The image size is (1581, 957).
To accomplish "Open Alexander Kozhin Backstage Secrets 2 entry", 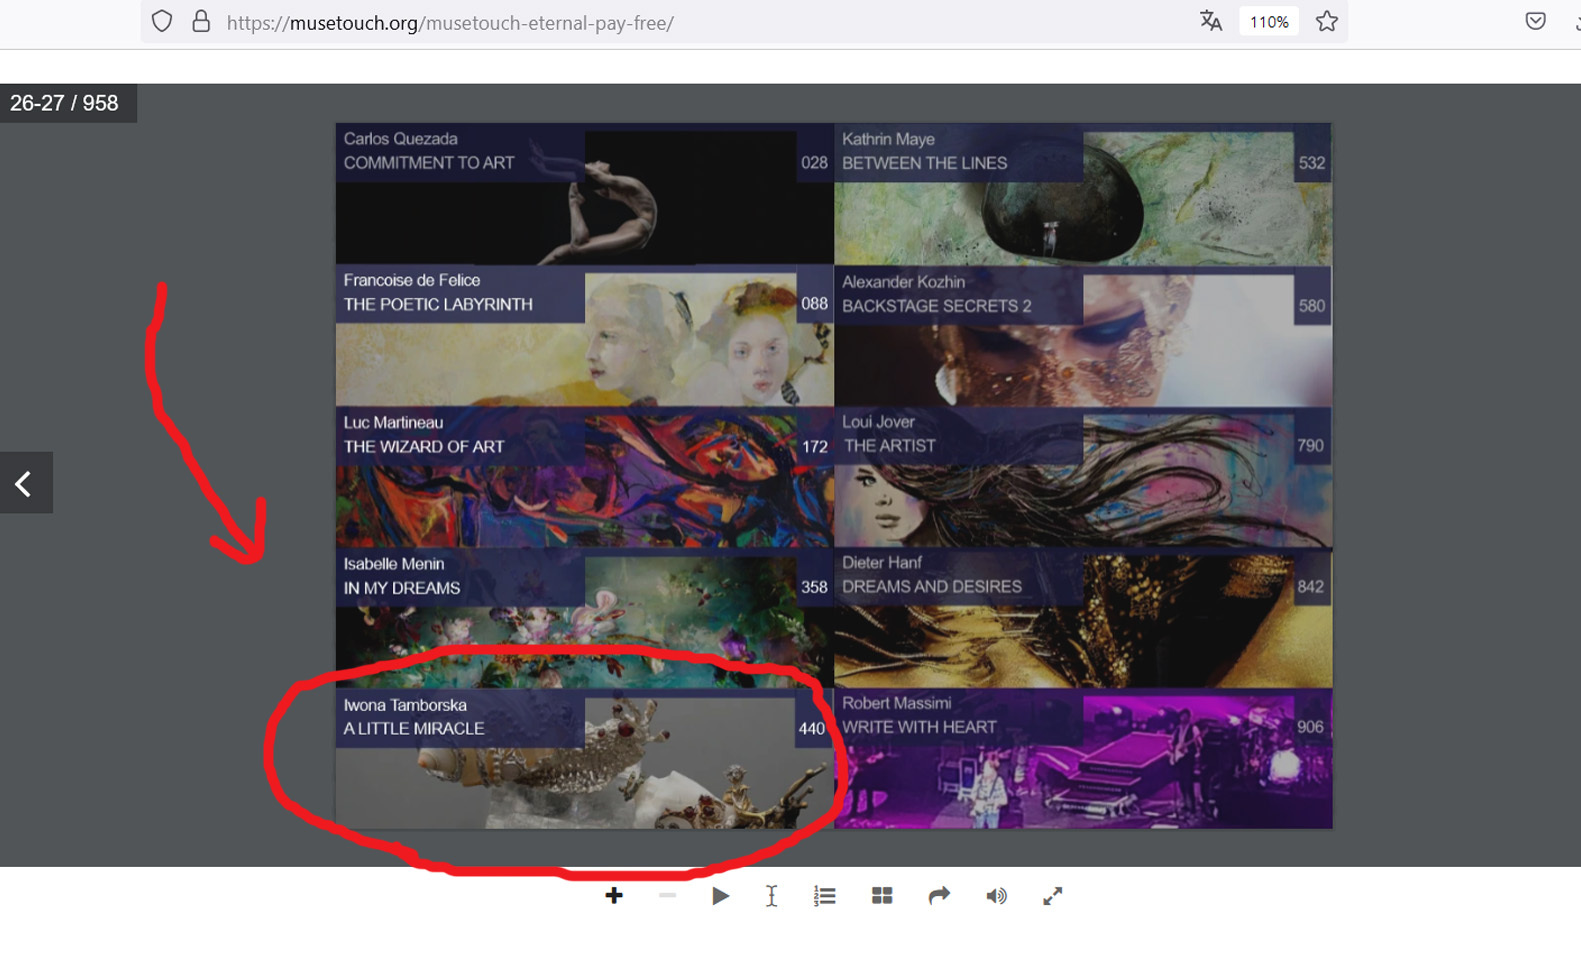I will point(1083,335).
